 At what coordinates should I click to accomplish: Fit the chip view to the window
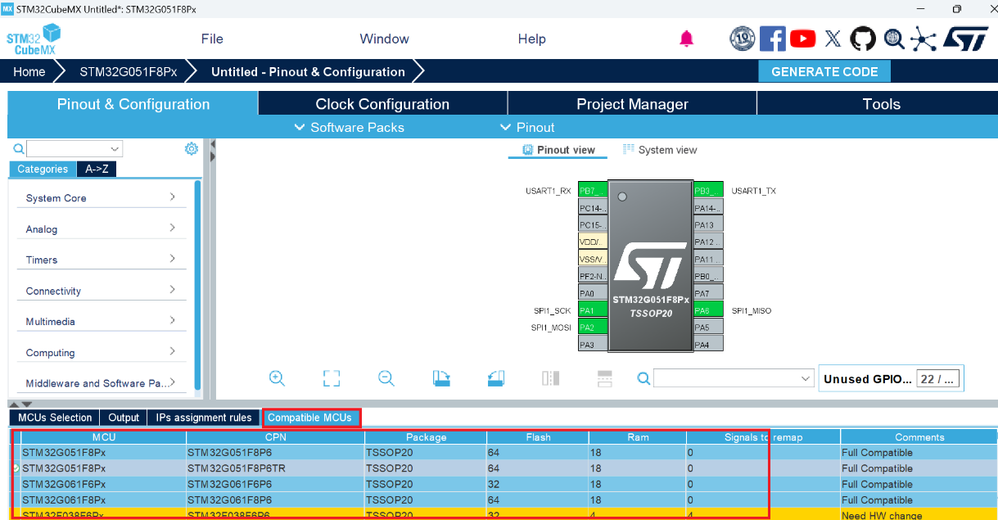click(332, 378)
